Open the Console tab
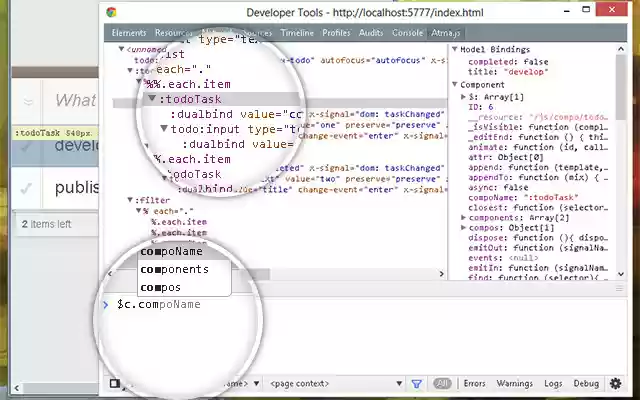This screenshot has width=640, height=400. (407, 33)
